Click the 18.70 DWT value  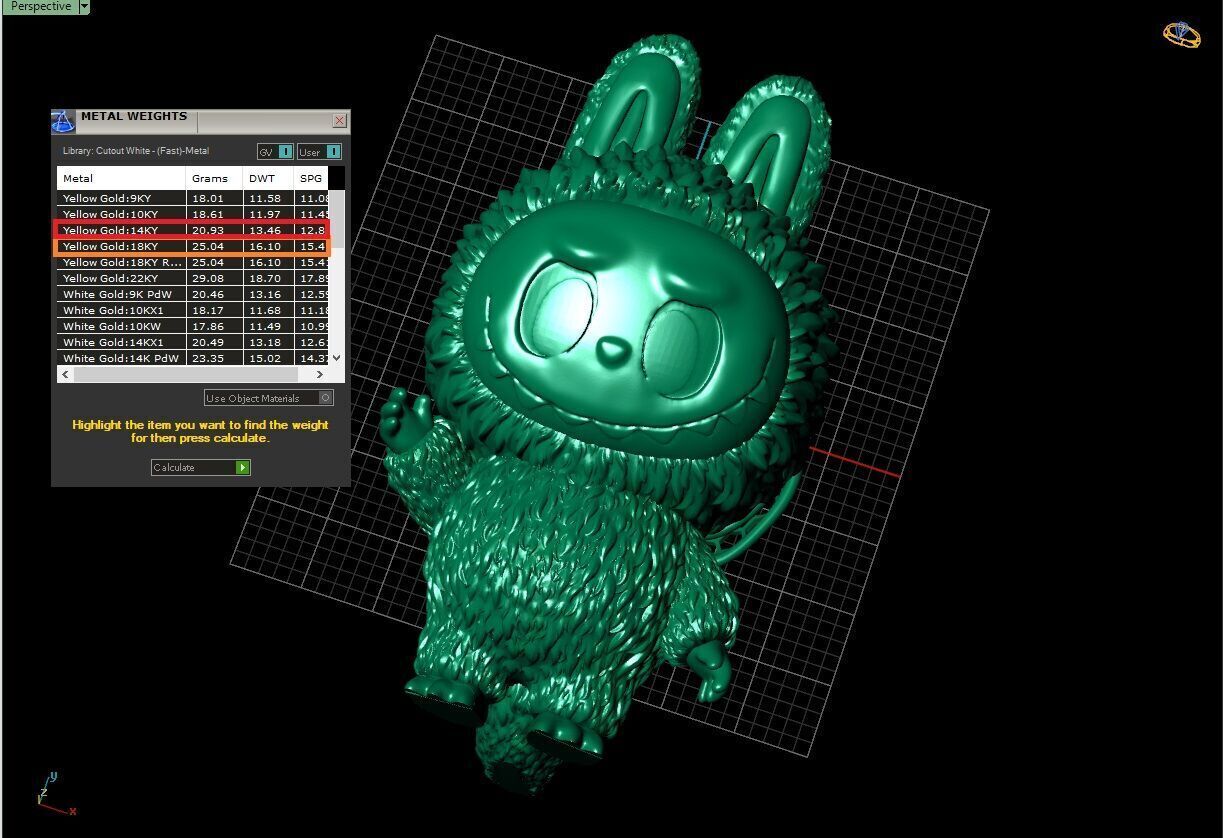265,278
